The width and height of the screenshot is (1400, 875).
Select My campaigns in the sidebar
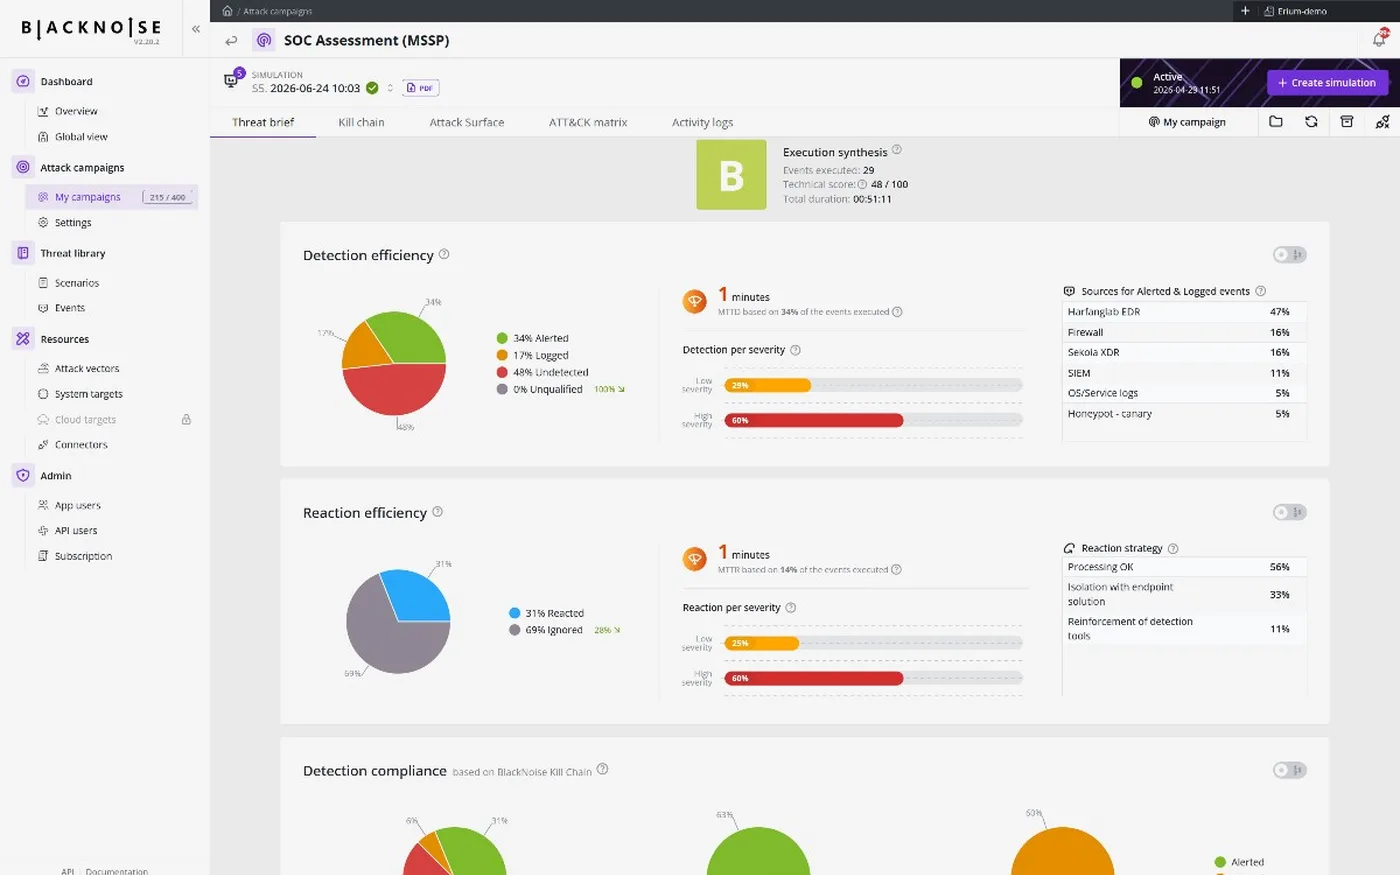click(112, 197)
